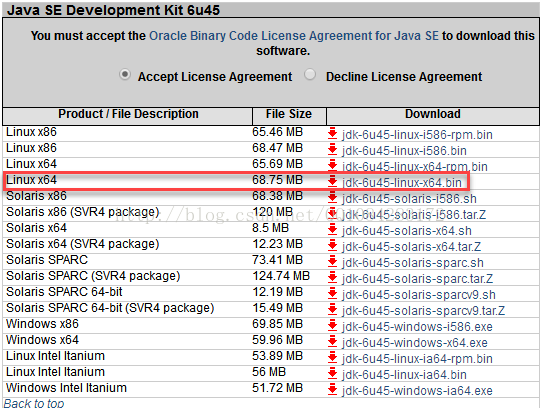The width and height of the screenshot is (540, 408).
Task: Click download arrow icon beside jdk-6u45-linux-x64.bin
Action: click(332, 182)
